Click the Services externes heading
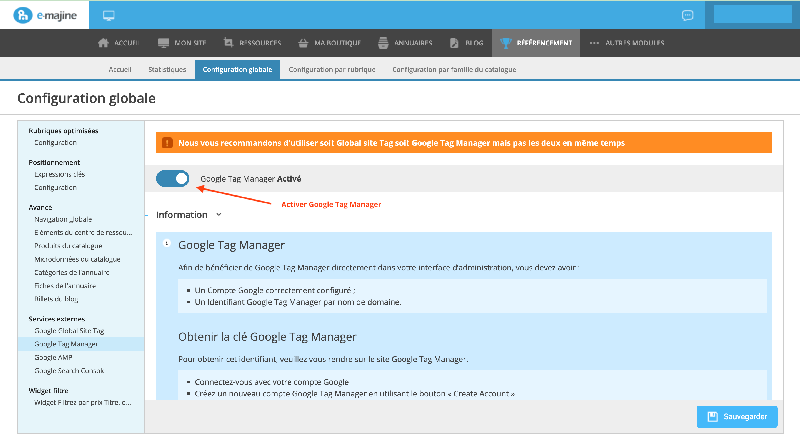 (57, 319)
